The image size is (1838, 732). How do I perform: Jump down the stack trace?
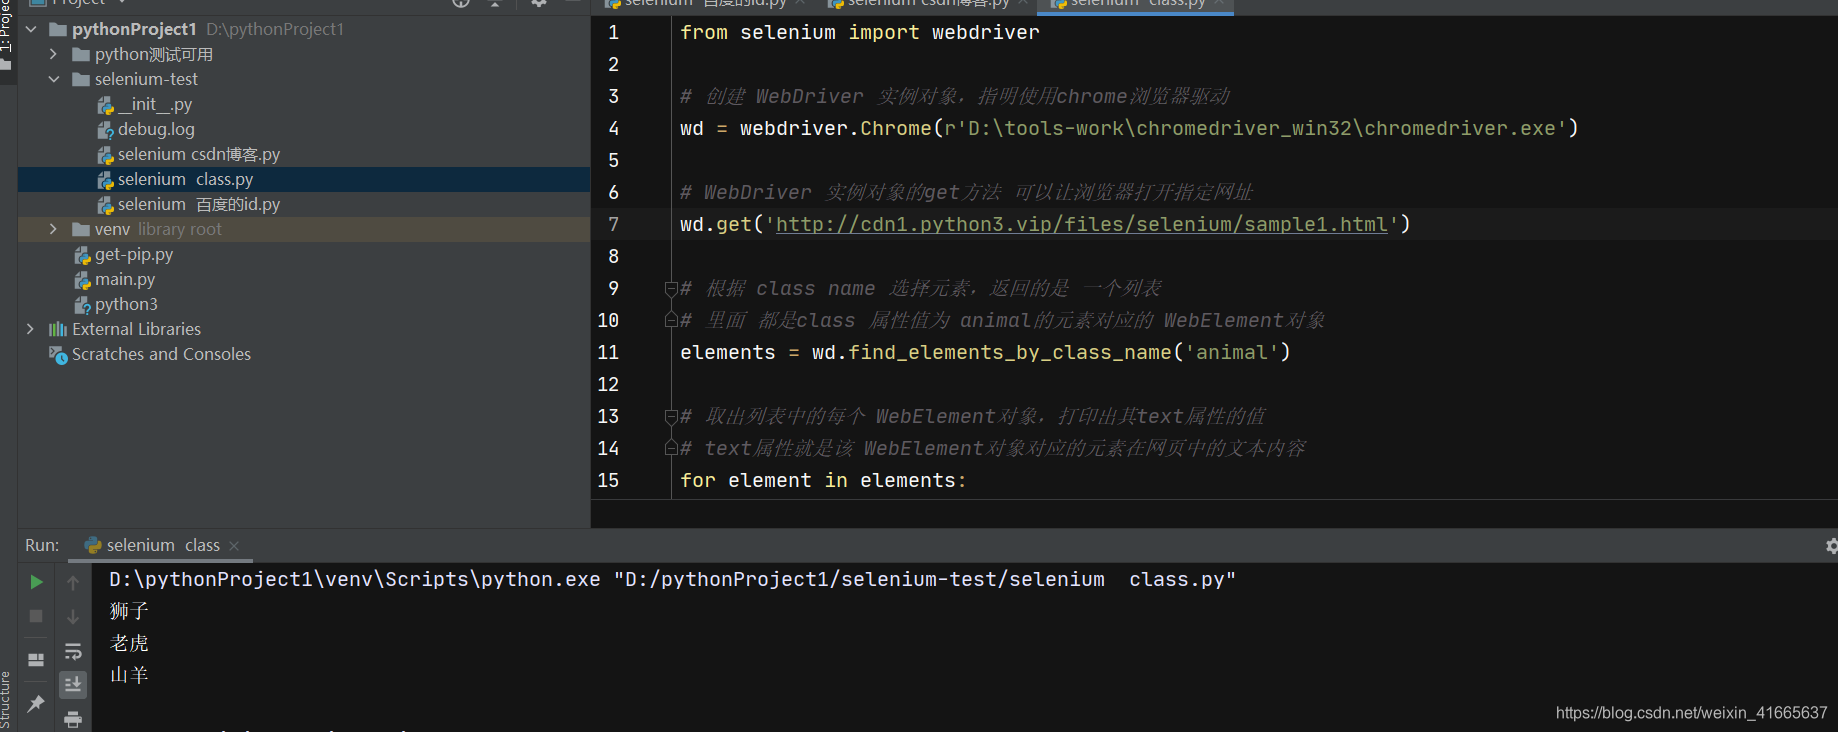pos(73,616)
